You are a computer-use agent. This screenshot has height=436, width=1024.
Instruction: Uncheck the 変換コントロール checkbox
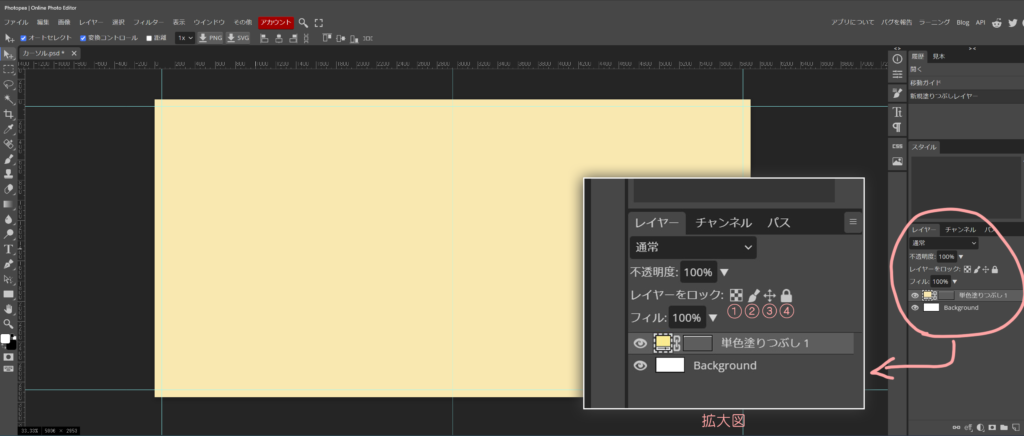81,38
